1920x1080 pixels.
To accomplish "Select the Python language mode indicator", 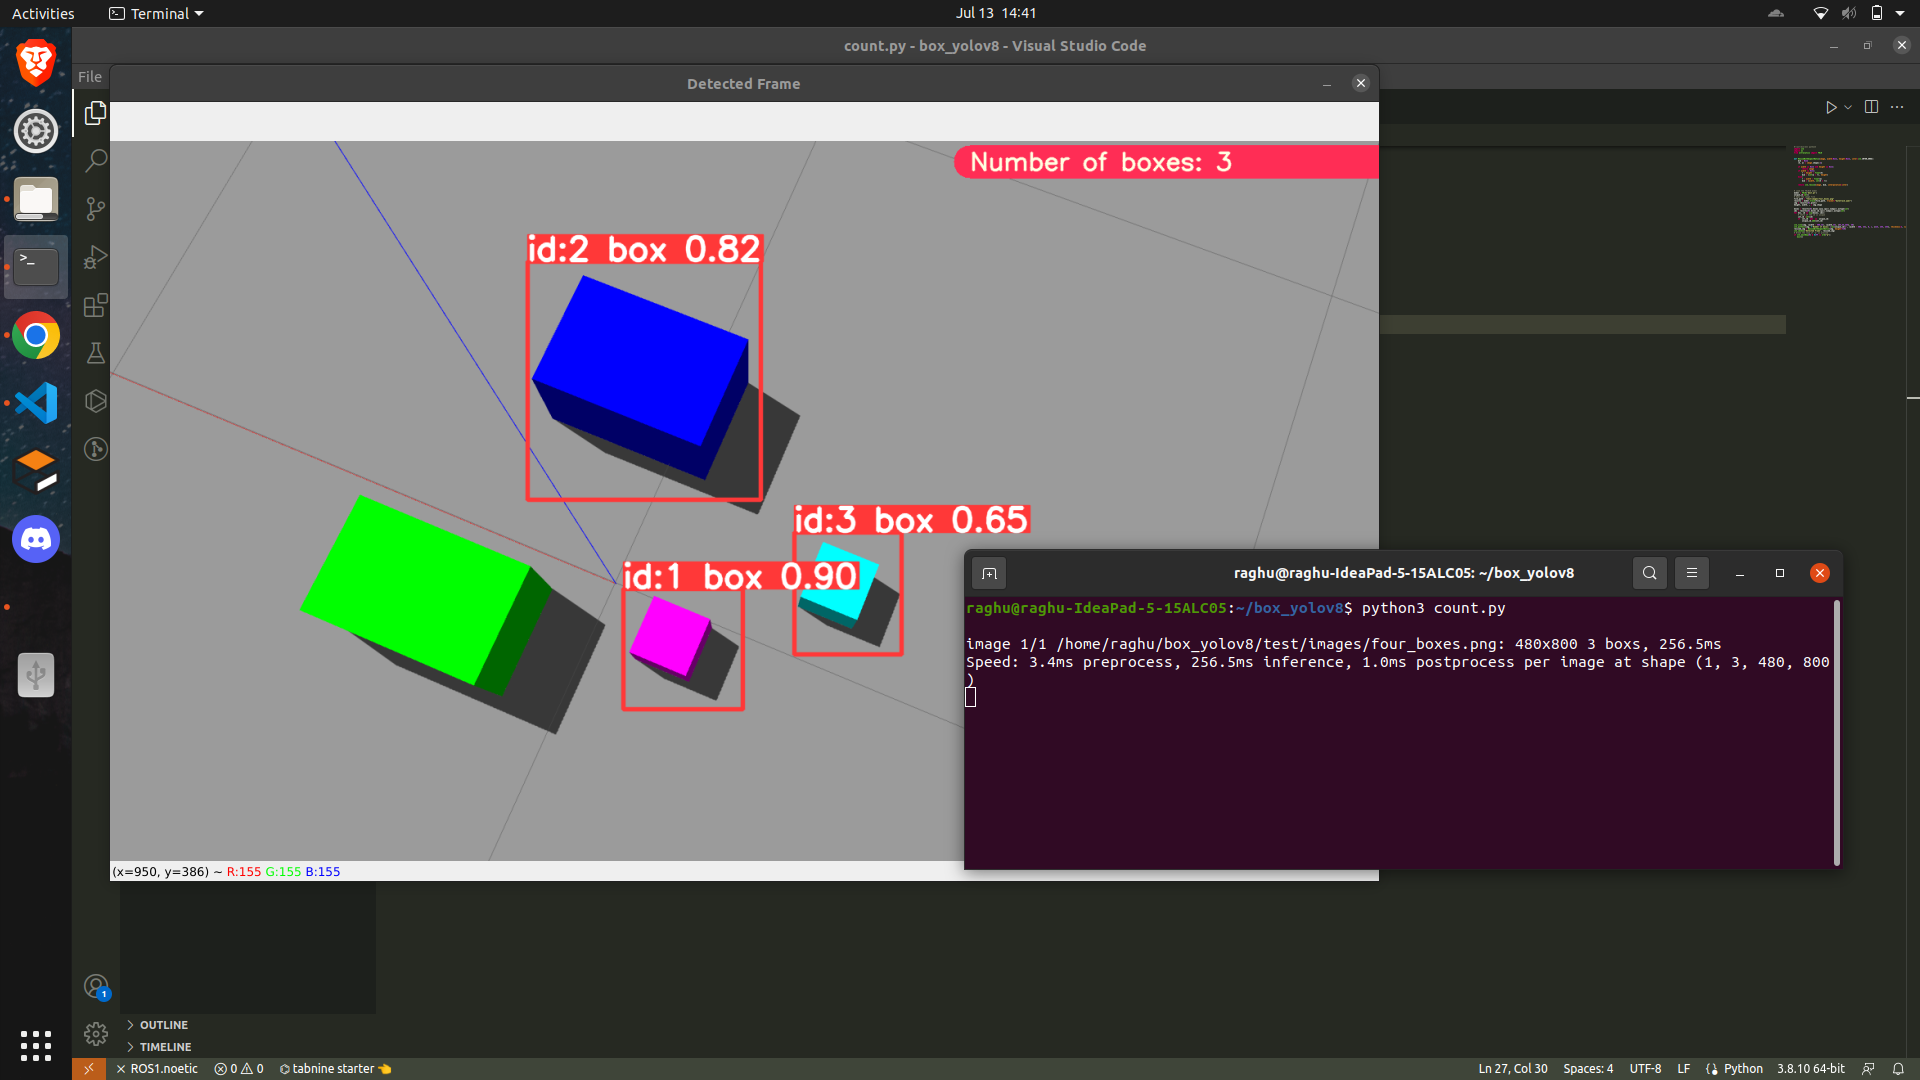I will (1743, 1068).
